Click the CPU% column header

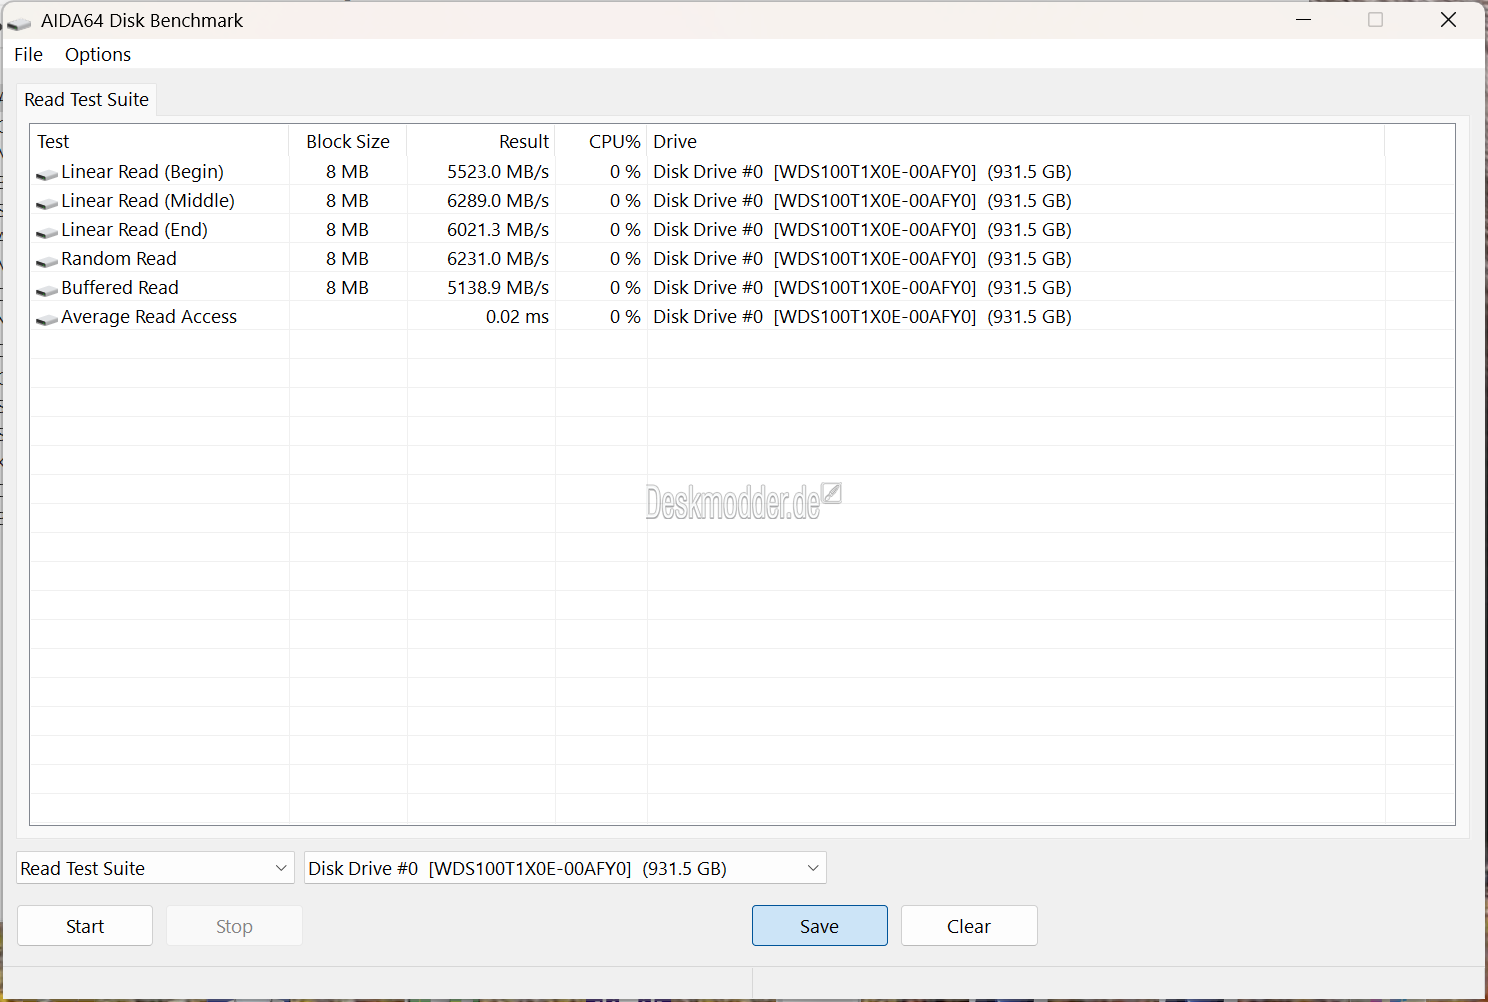(x=601, y=141)
